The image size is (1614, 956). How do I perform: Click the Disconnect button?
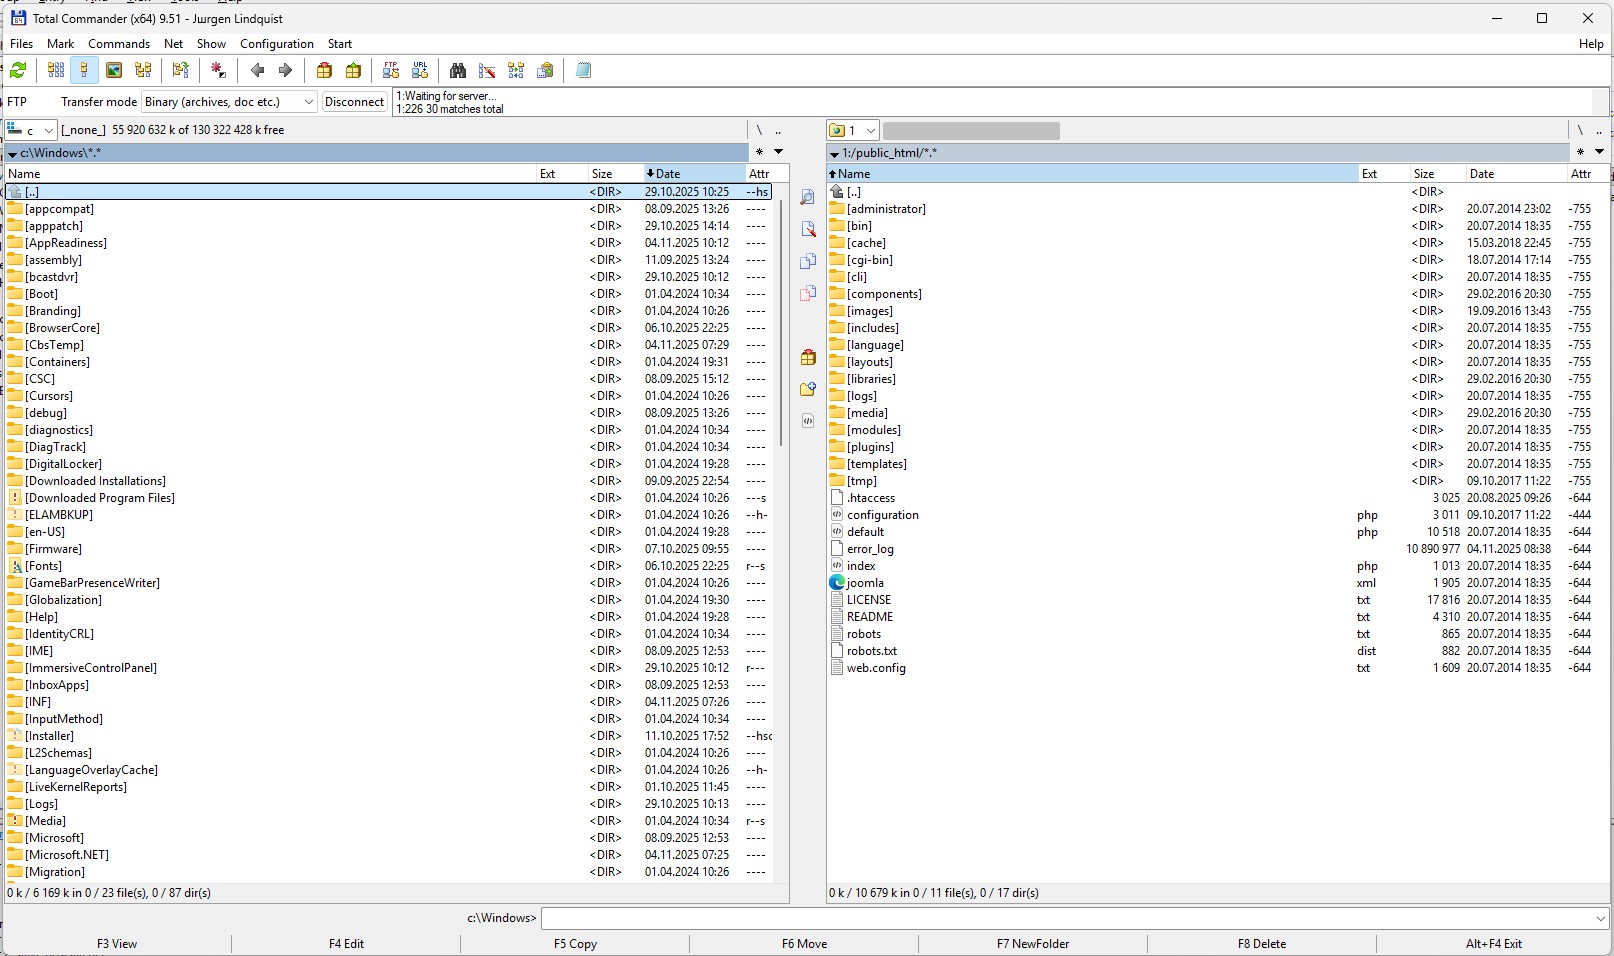354,102
